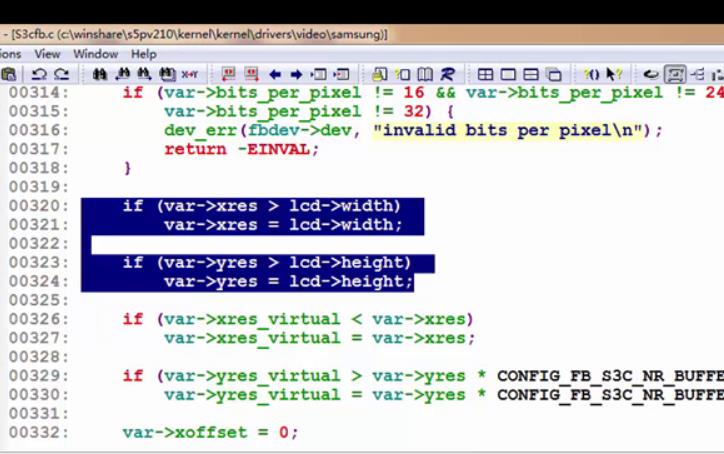Click line number 00325

pos(38,300)
